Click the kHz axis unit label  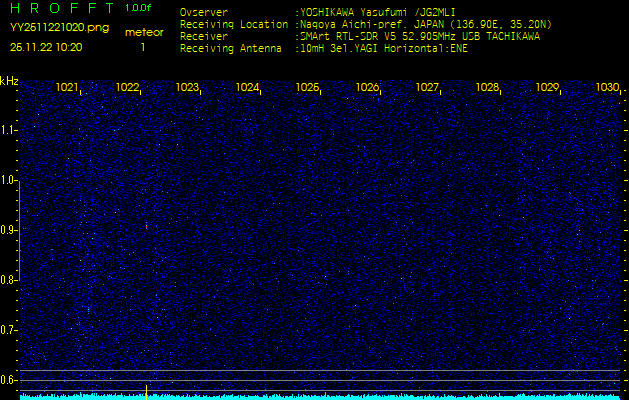pos(9,80)
